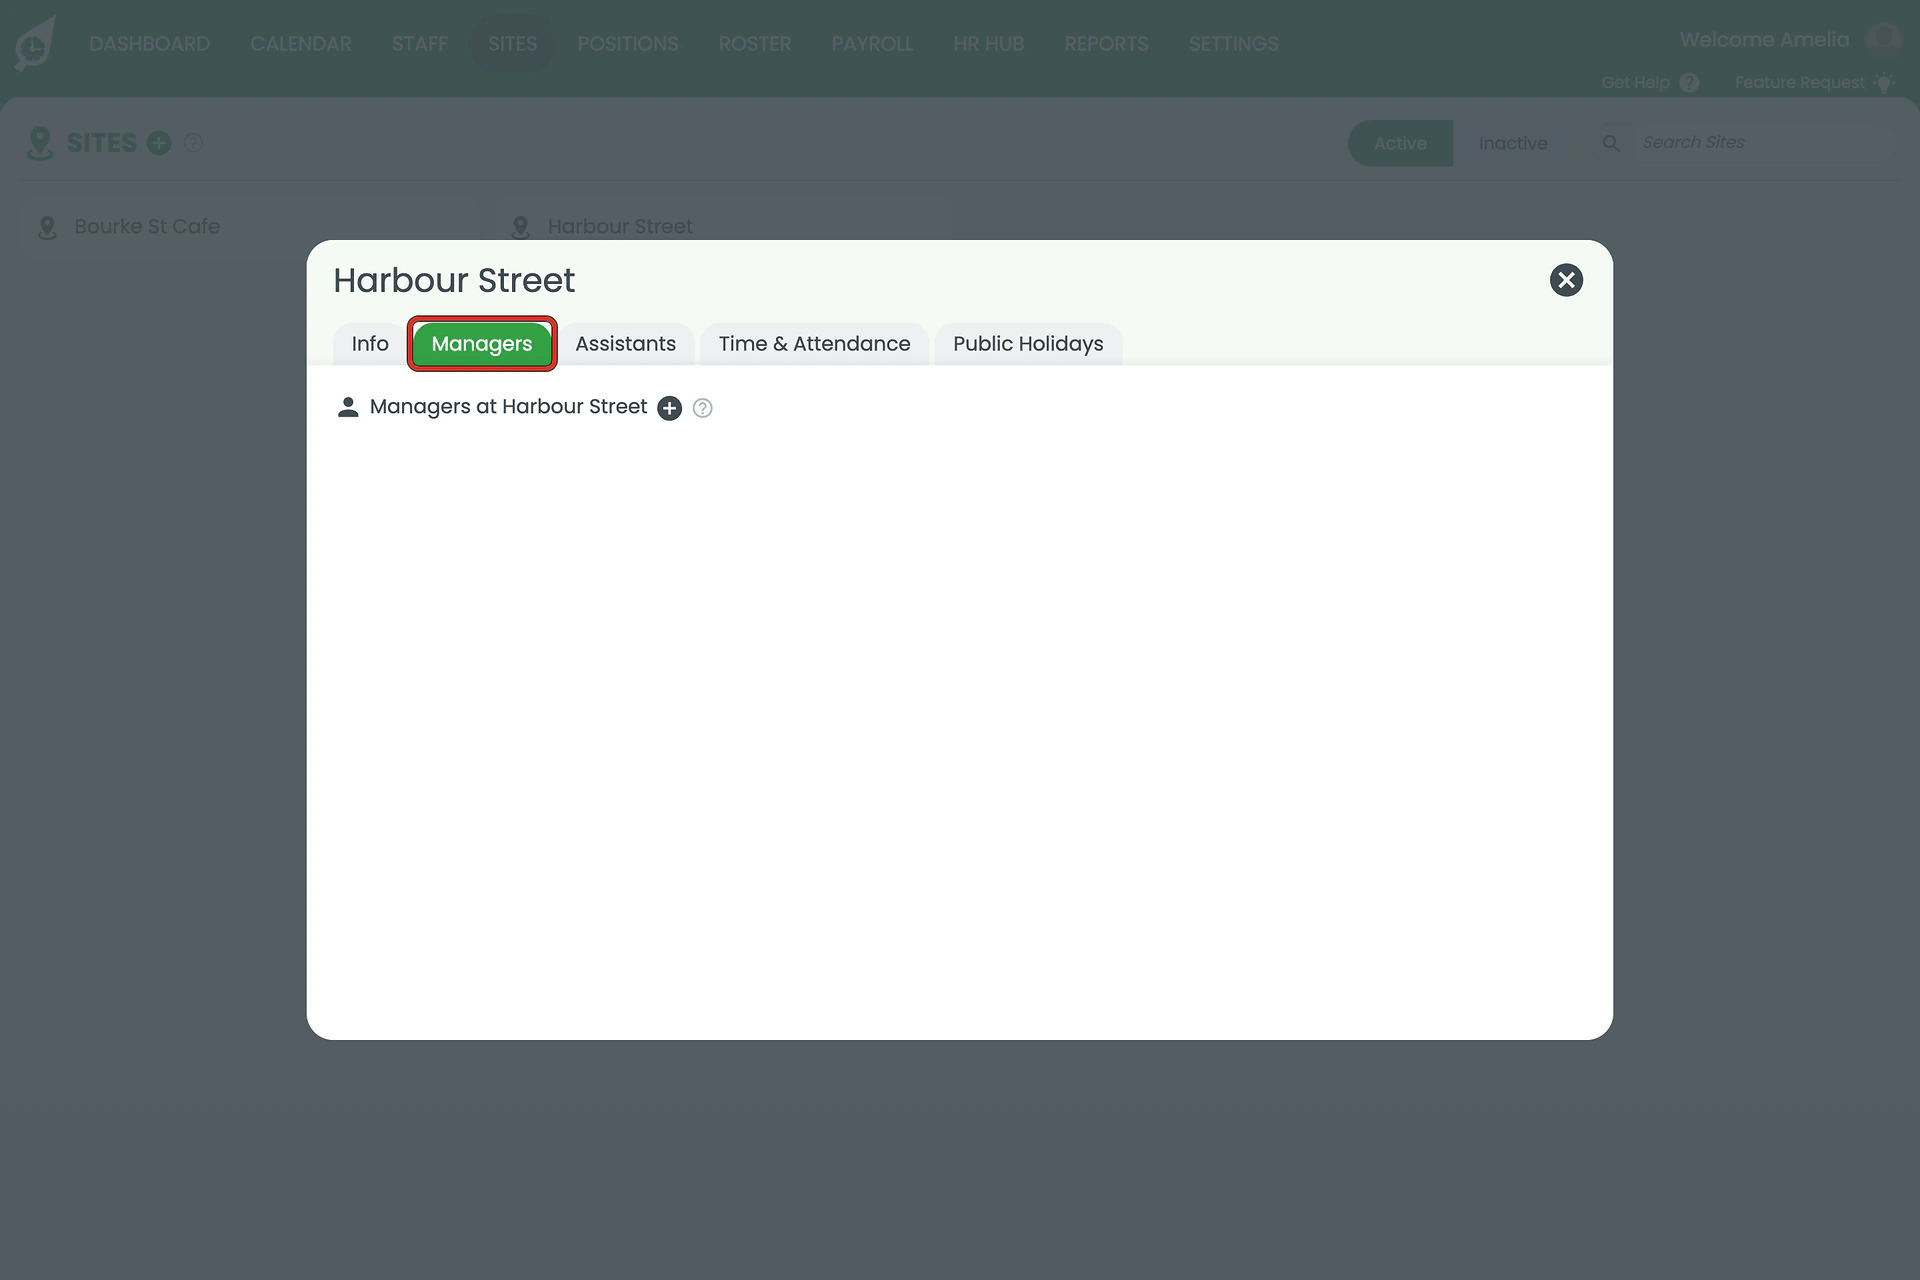1920x1280 pixels.
Task: Open the user avatar next to Welcome Amelia
Action: (x=1883, y=41)
